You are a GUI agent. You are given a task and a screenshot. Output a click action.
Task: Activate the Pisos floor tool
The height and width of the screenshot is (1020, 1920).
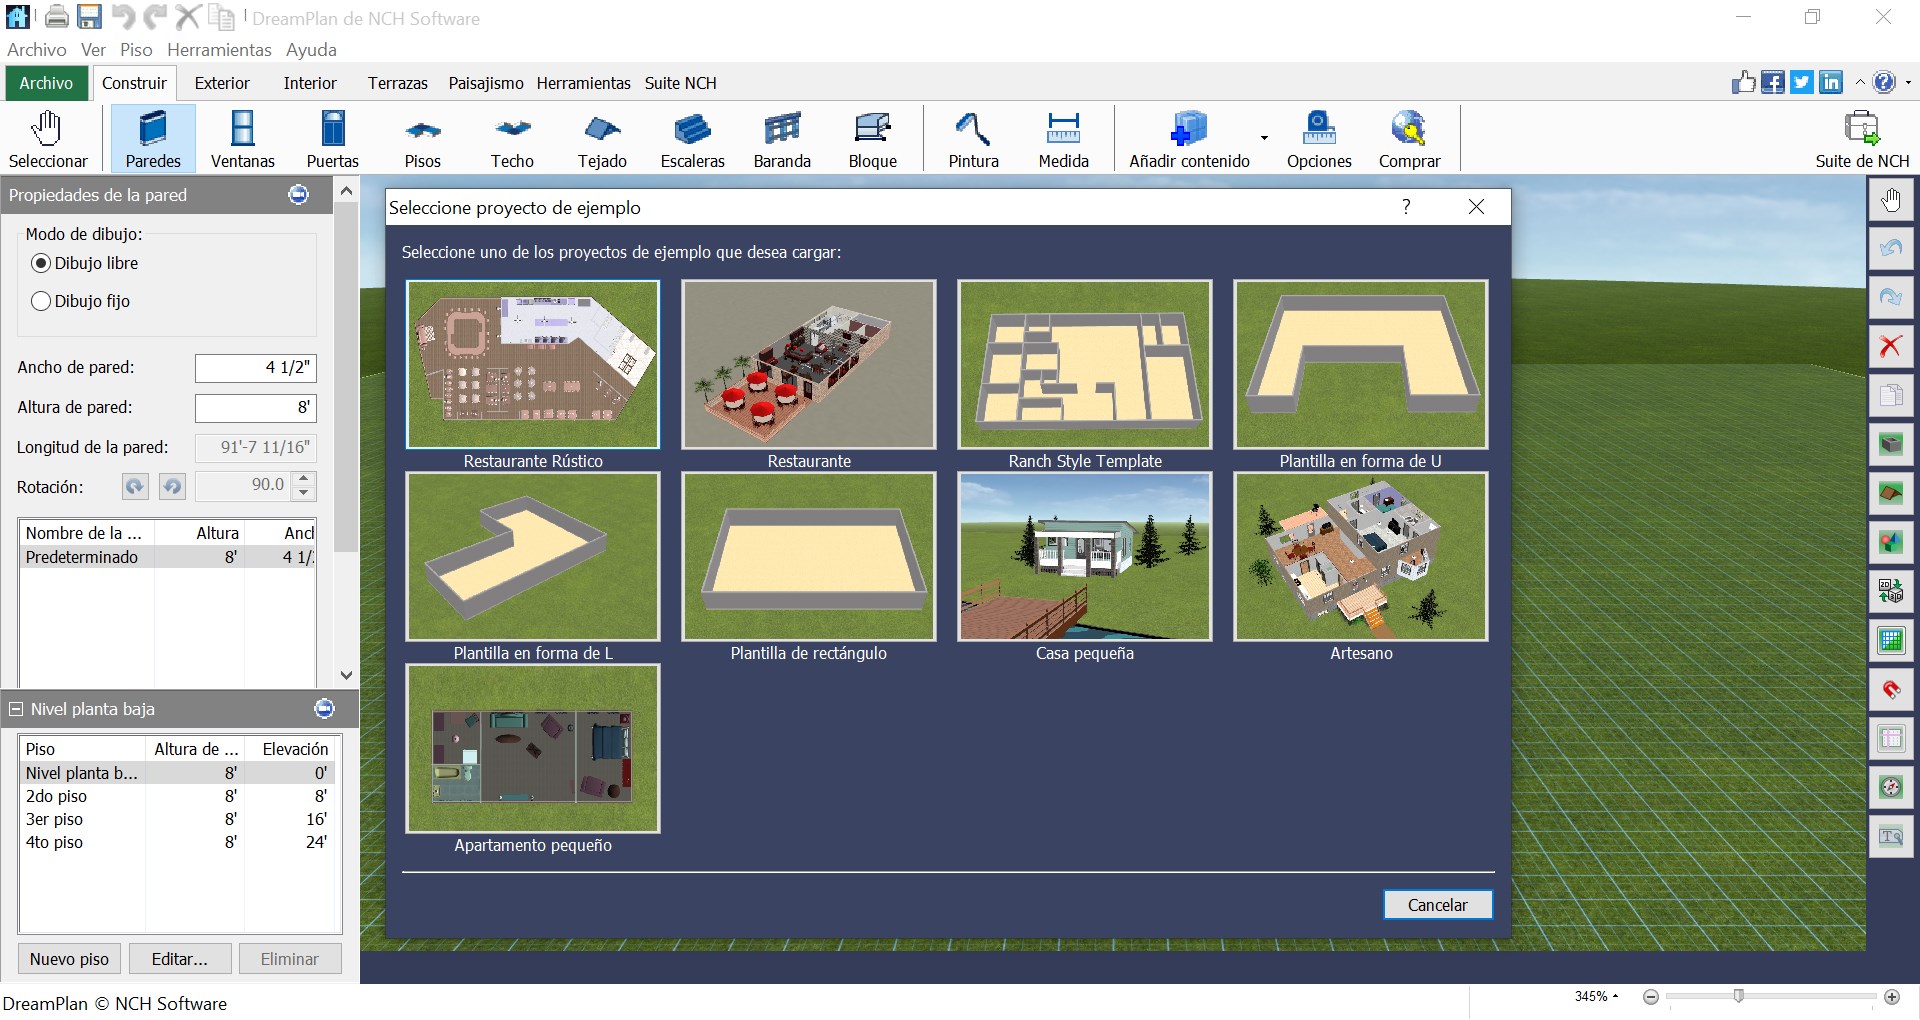[x=423, y=139]
